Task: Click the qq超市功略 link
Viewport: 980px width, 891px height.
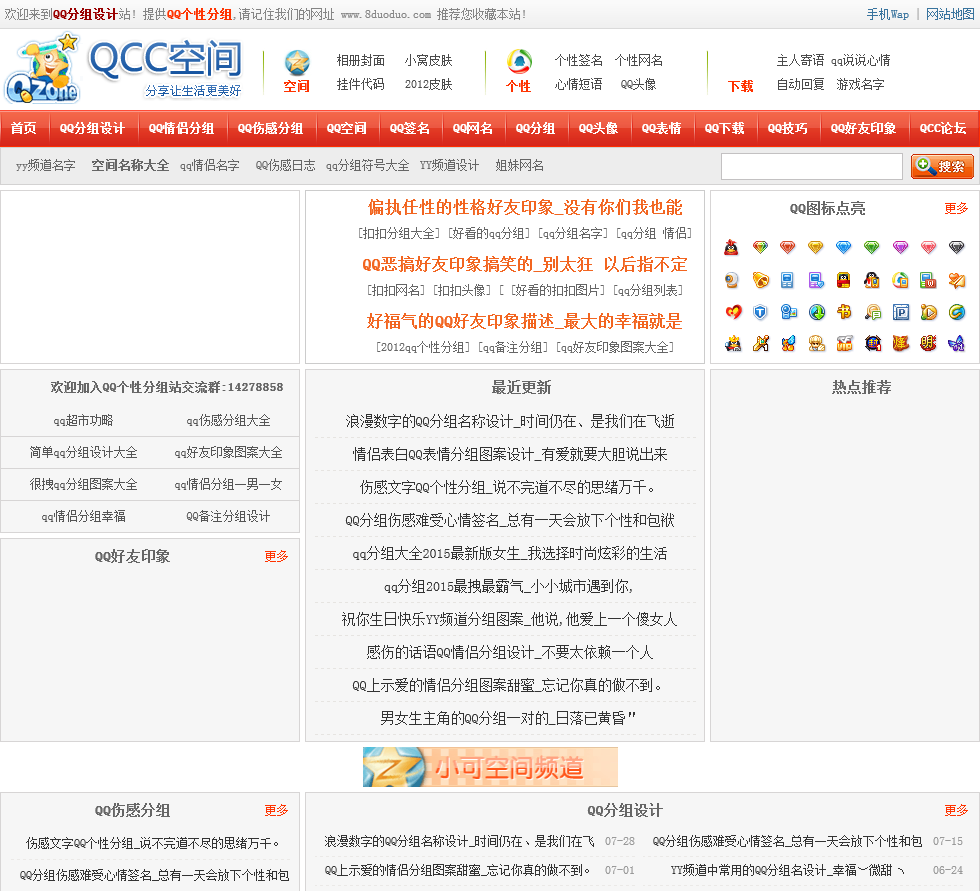Action: pos(83,421)
